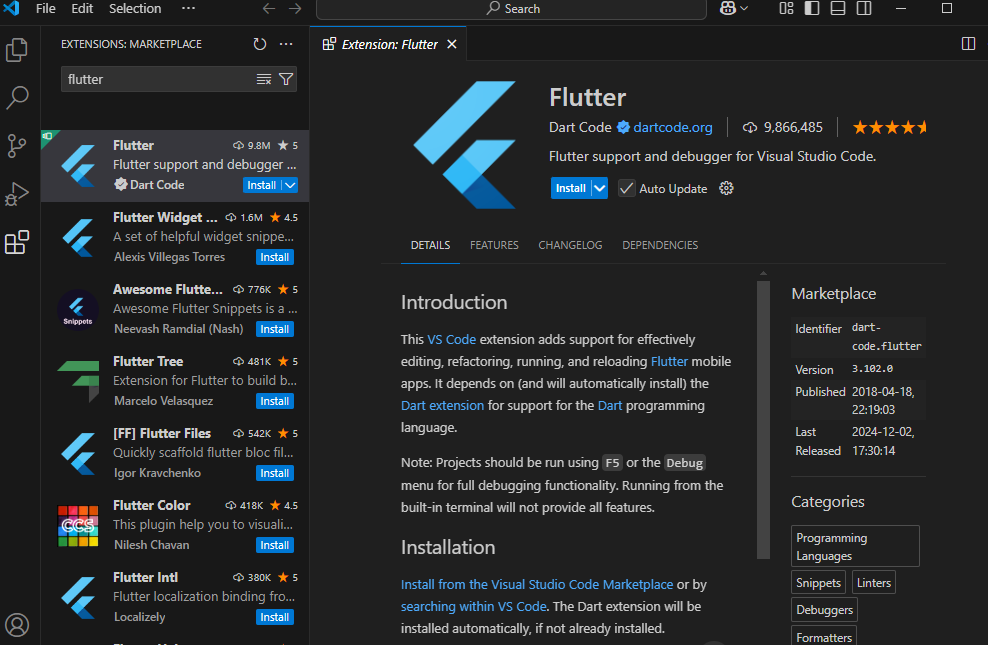Viewport: 988px width, 645px height.
Task: Open the Explorer view in activity bar
Action: point(17,50)
